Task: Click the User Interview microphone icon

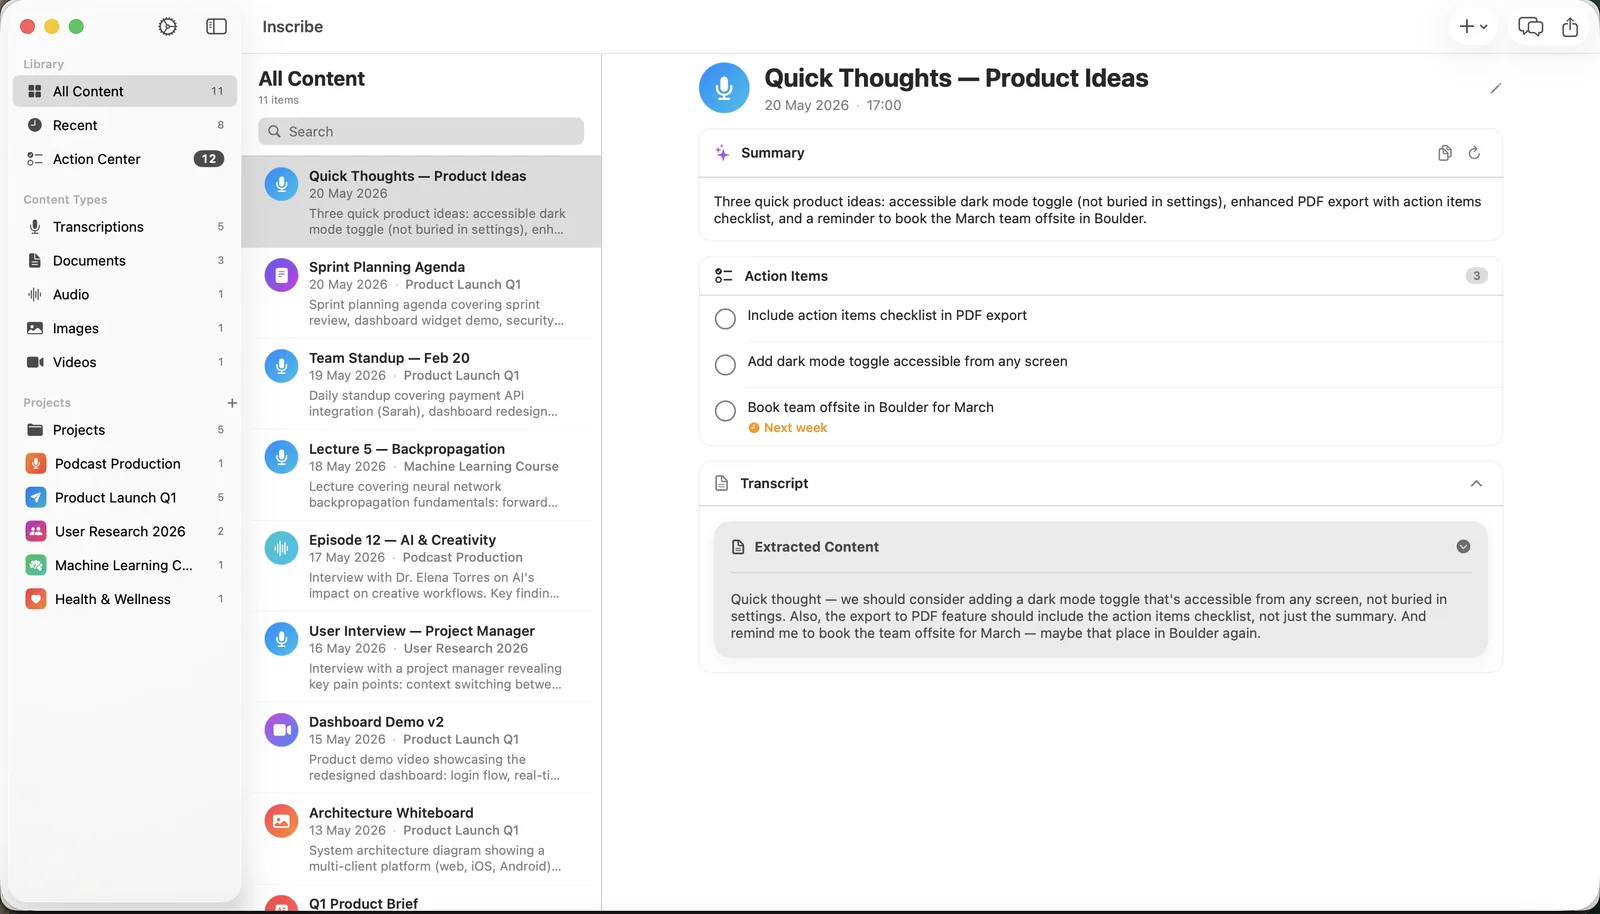Action: [281, 639]
